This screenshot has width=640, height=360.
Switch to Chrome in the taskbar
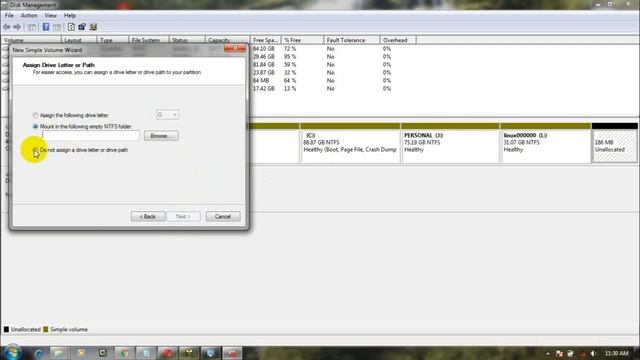coord(124,353)
